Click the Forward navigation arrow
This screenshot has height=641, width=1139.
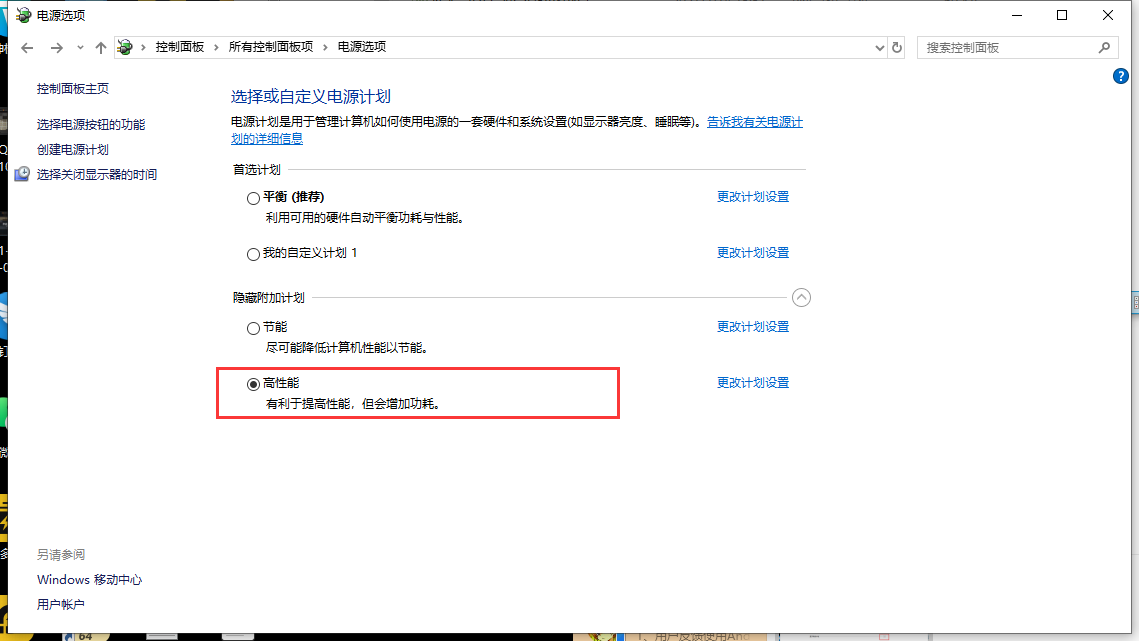(x=57, y=48)
